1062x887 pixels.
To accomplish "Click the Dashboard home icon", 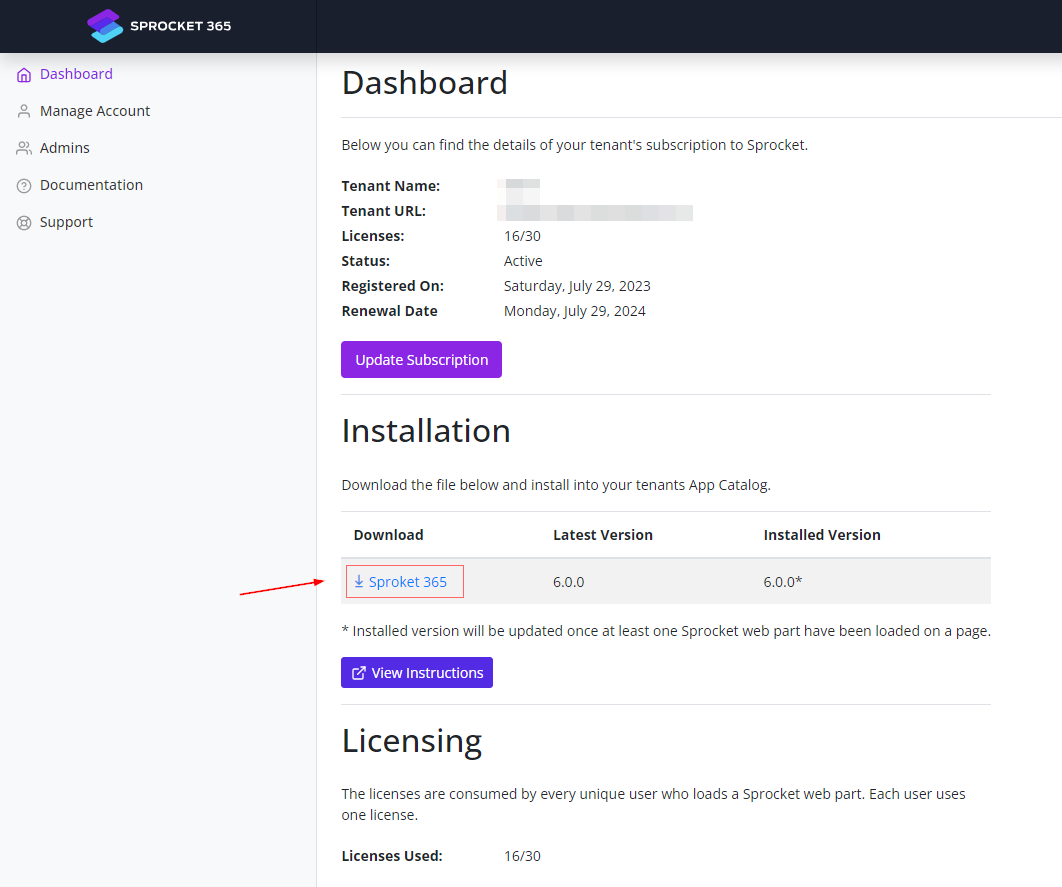I will (x=24, y=75).
